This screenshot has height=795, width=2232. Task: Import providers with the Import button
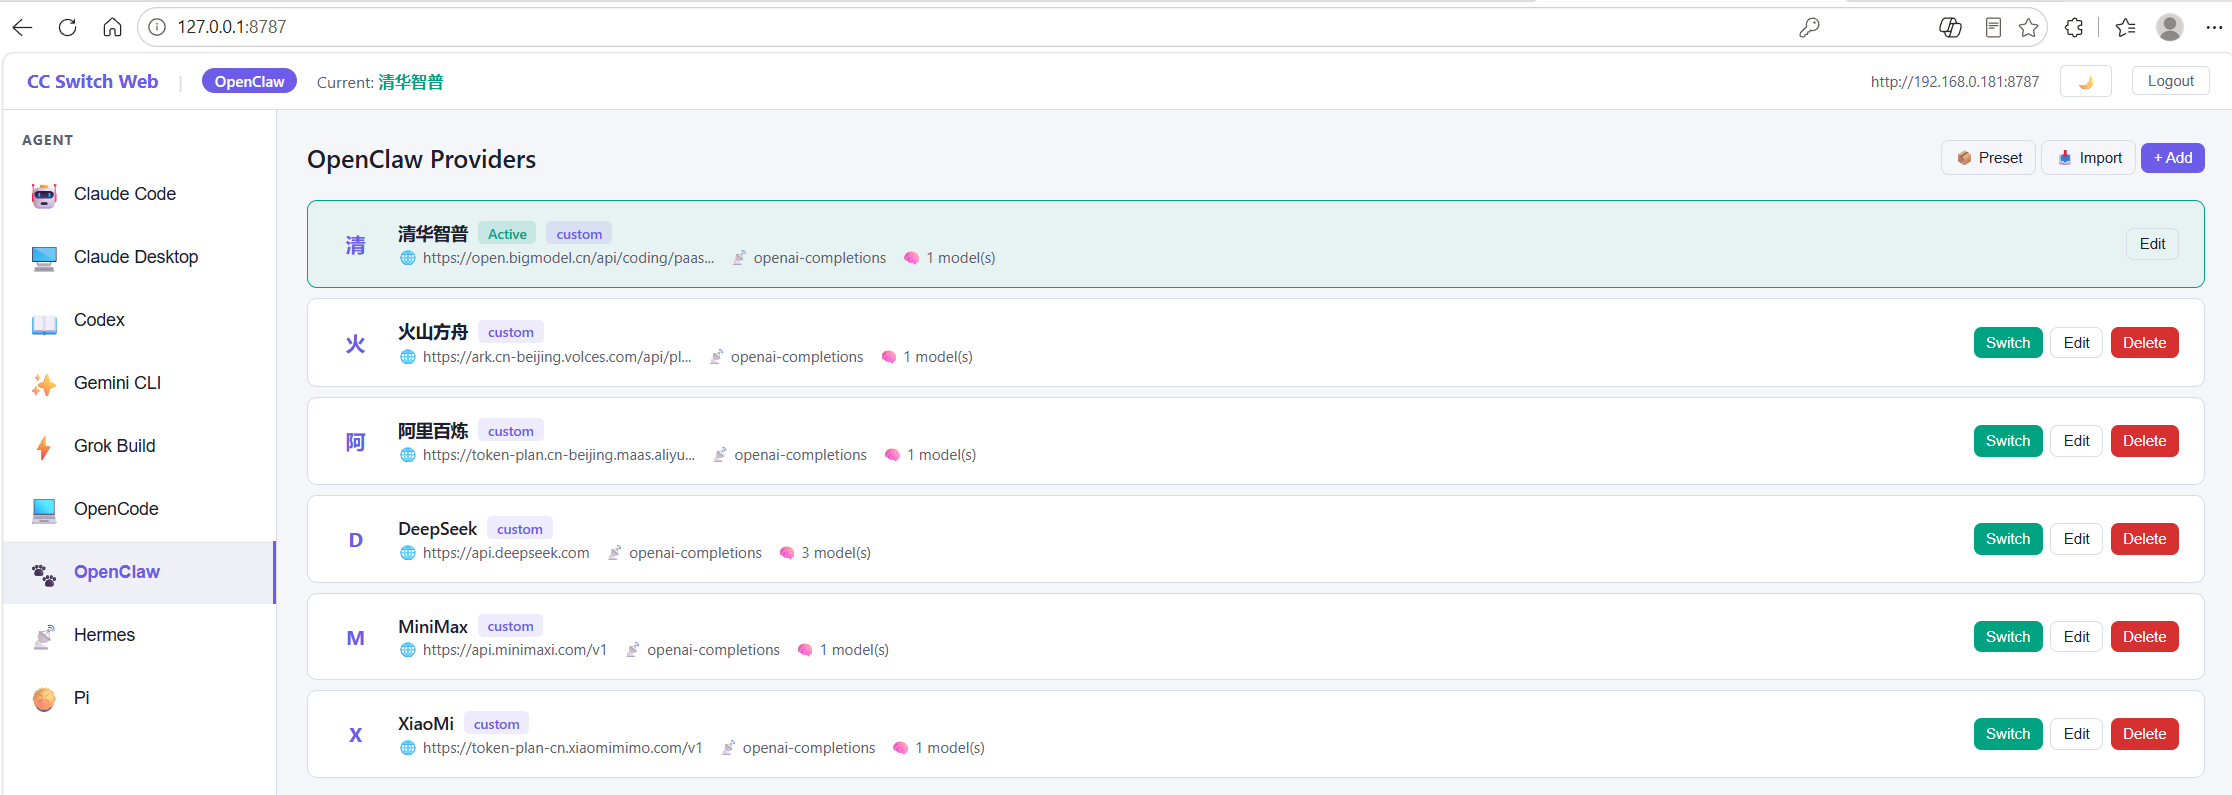(2088, 158)
